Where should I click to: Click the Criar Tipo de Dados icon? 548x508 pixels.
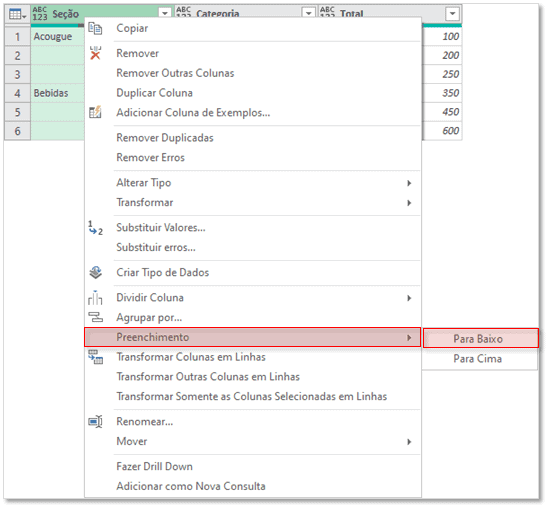point(95,273)
